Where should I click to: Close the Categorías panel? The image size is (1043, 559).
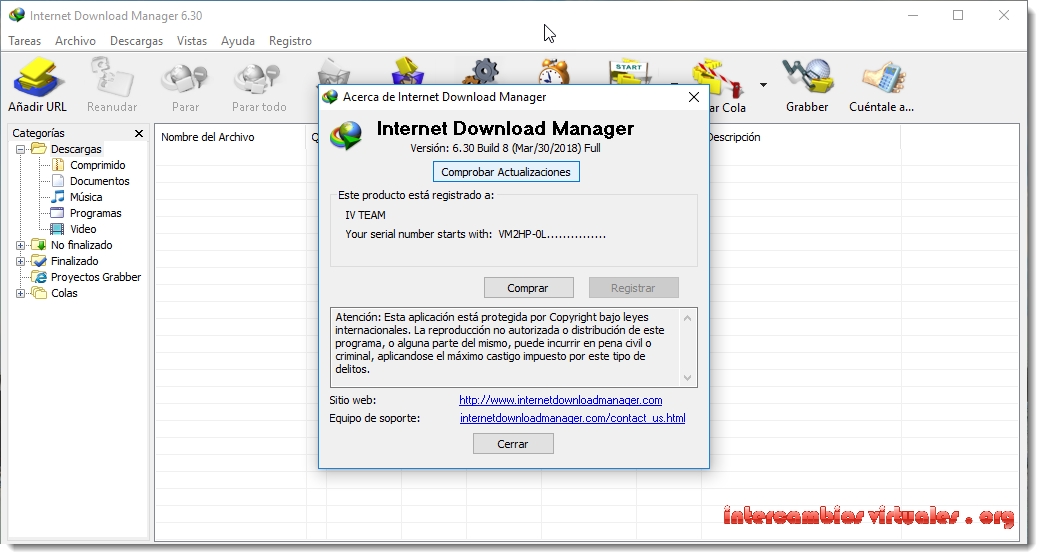tap(139, 133)
